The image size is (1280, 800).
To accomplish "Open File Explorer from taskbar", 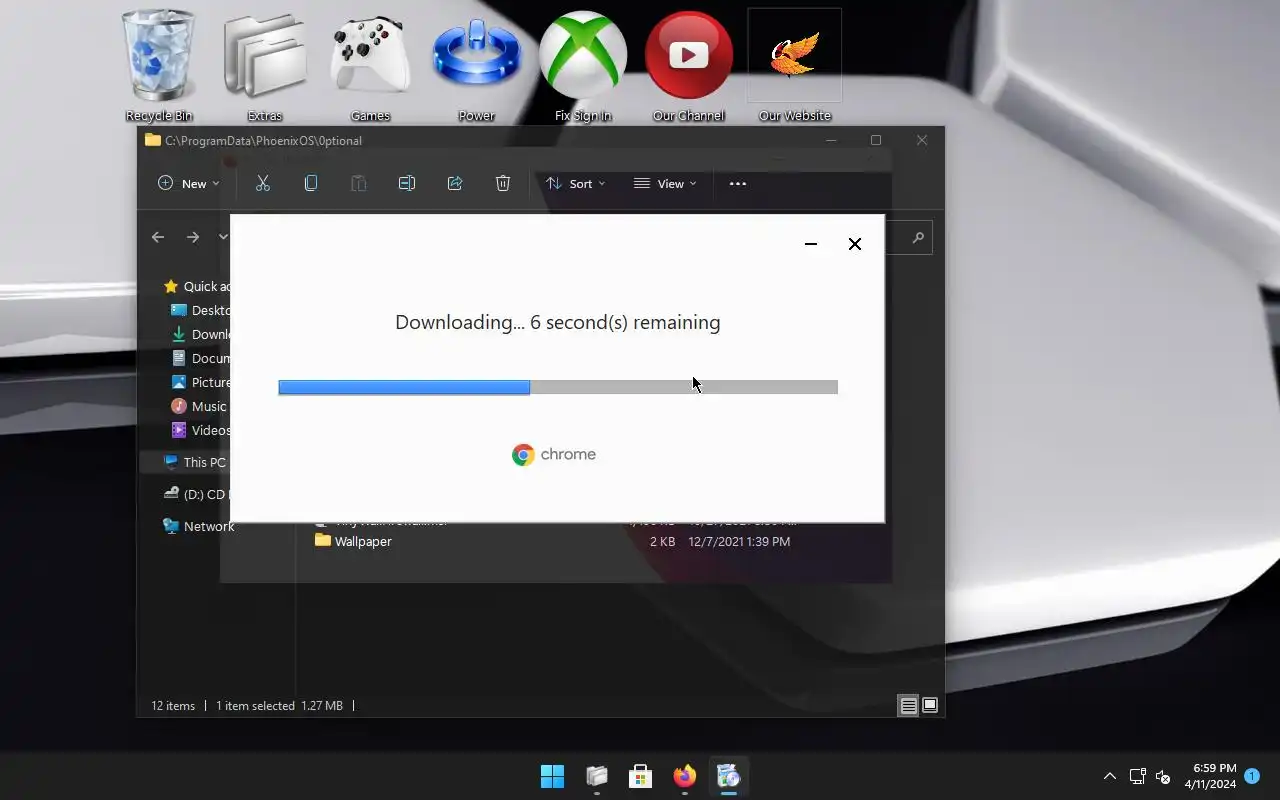I will click(x=597, y=776).
